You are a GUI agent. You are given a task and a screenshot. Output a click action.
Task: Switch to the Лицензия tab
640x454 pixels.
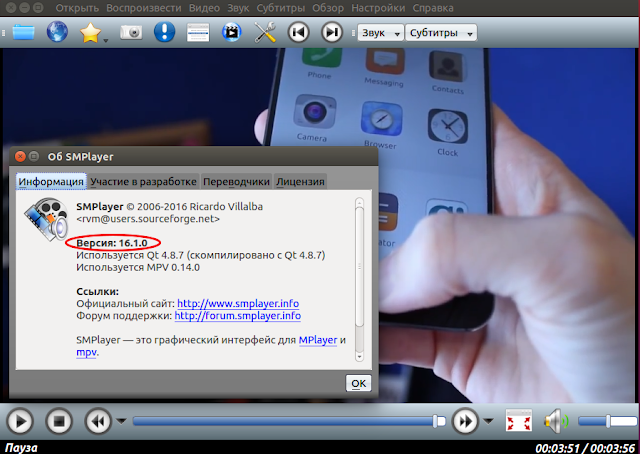300,182
